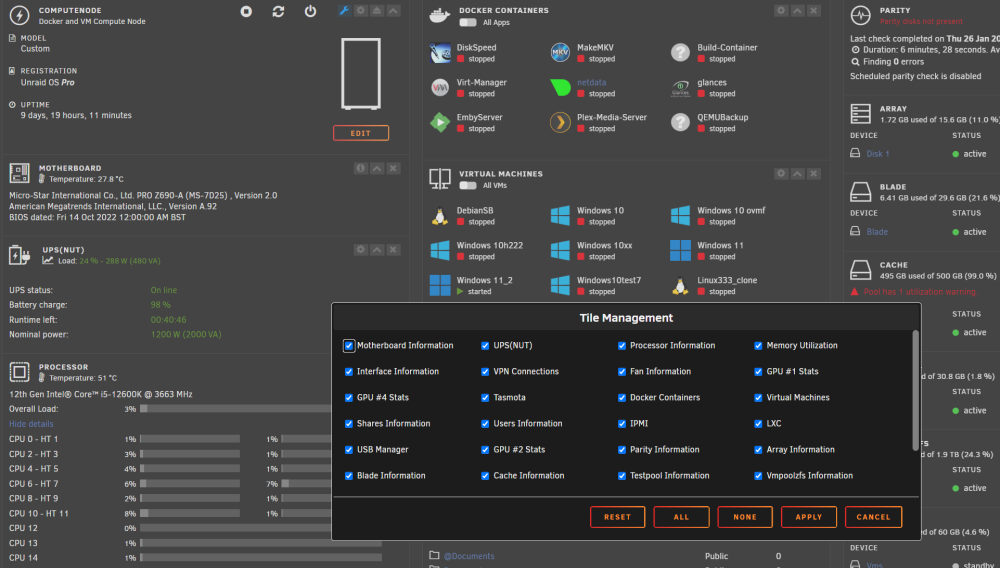This screenshot has width=1000, height=568.
Task: Click the CANCEL button in Tile Management
Action: 873,517
